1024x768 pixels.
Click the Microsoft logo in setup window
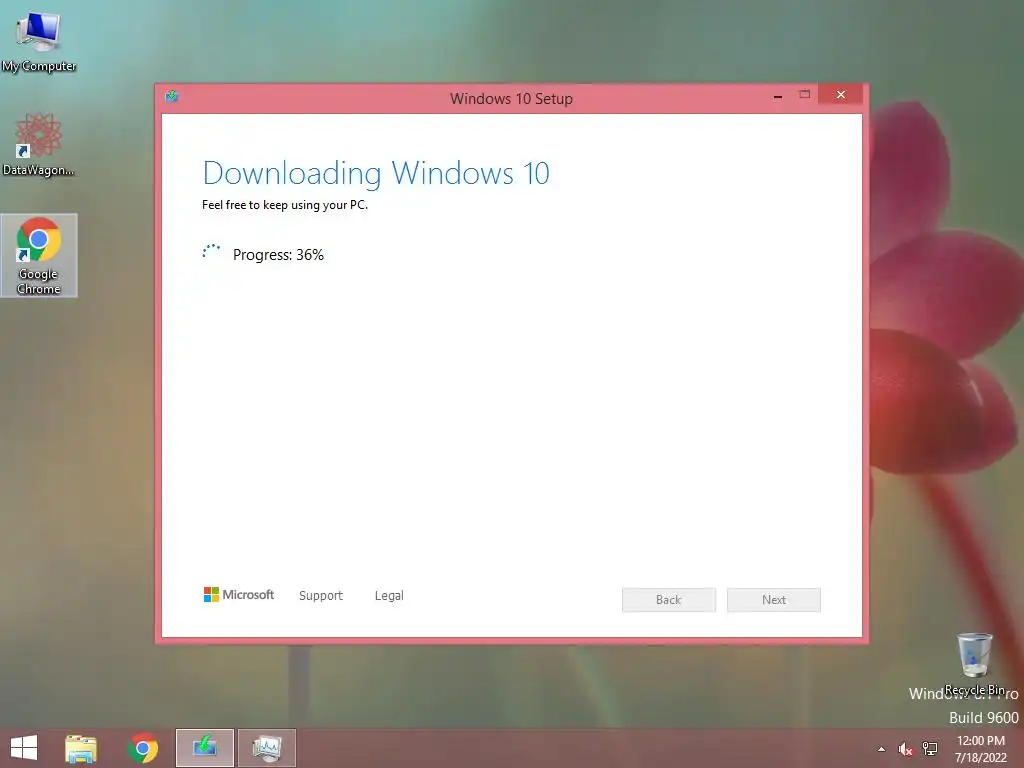239,594
